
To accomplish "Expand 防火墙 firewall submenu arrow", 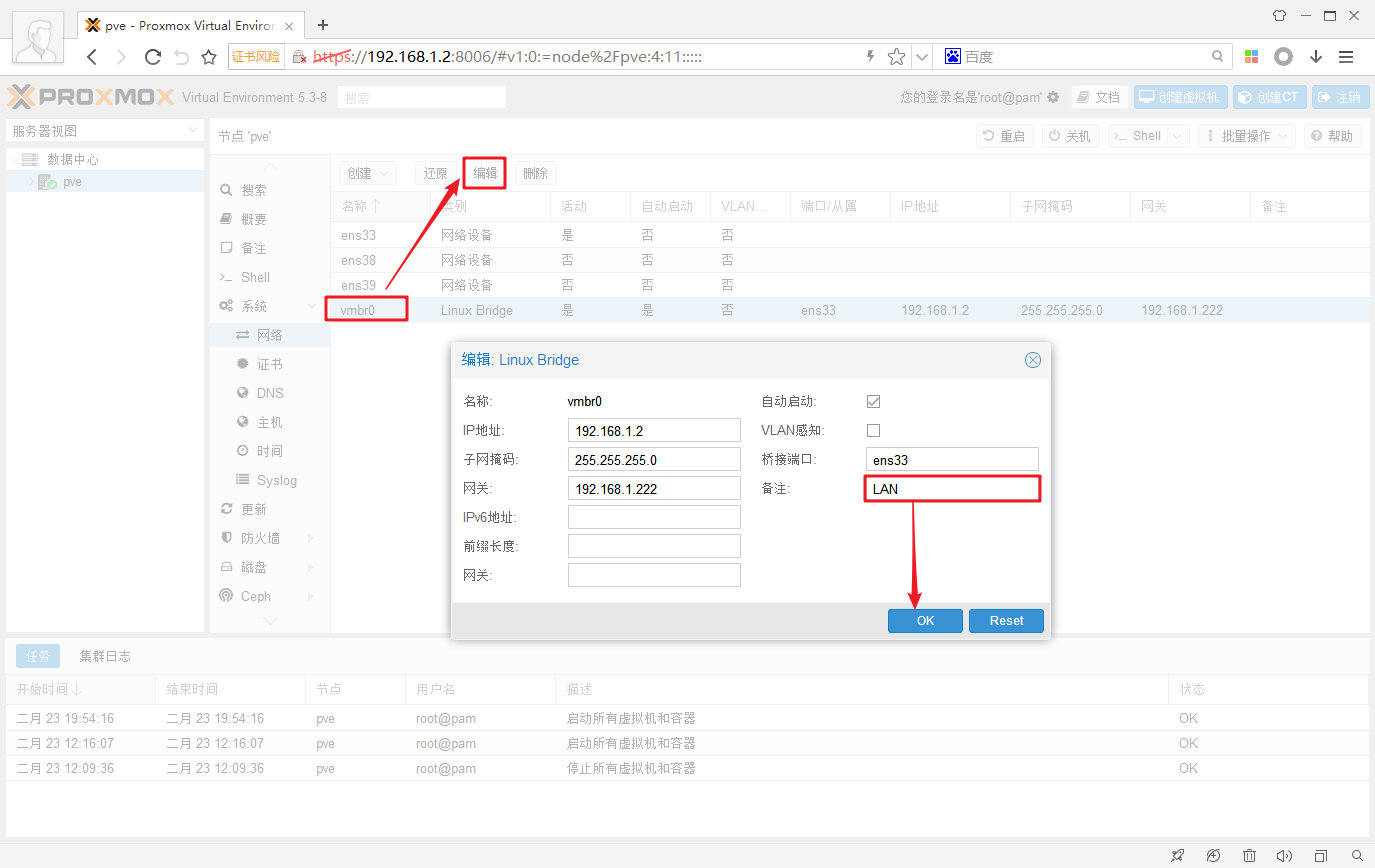I will (311, 538).
